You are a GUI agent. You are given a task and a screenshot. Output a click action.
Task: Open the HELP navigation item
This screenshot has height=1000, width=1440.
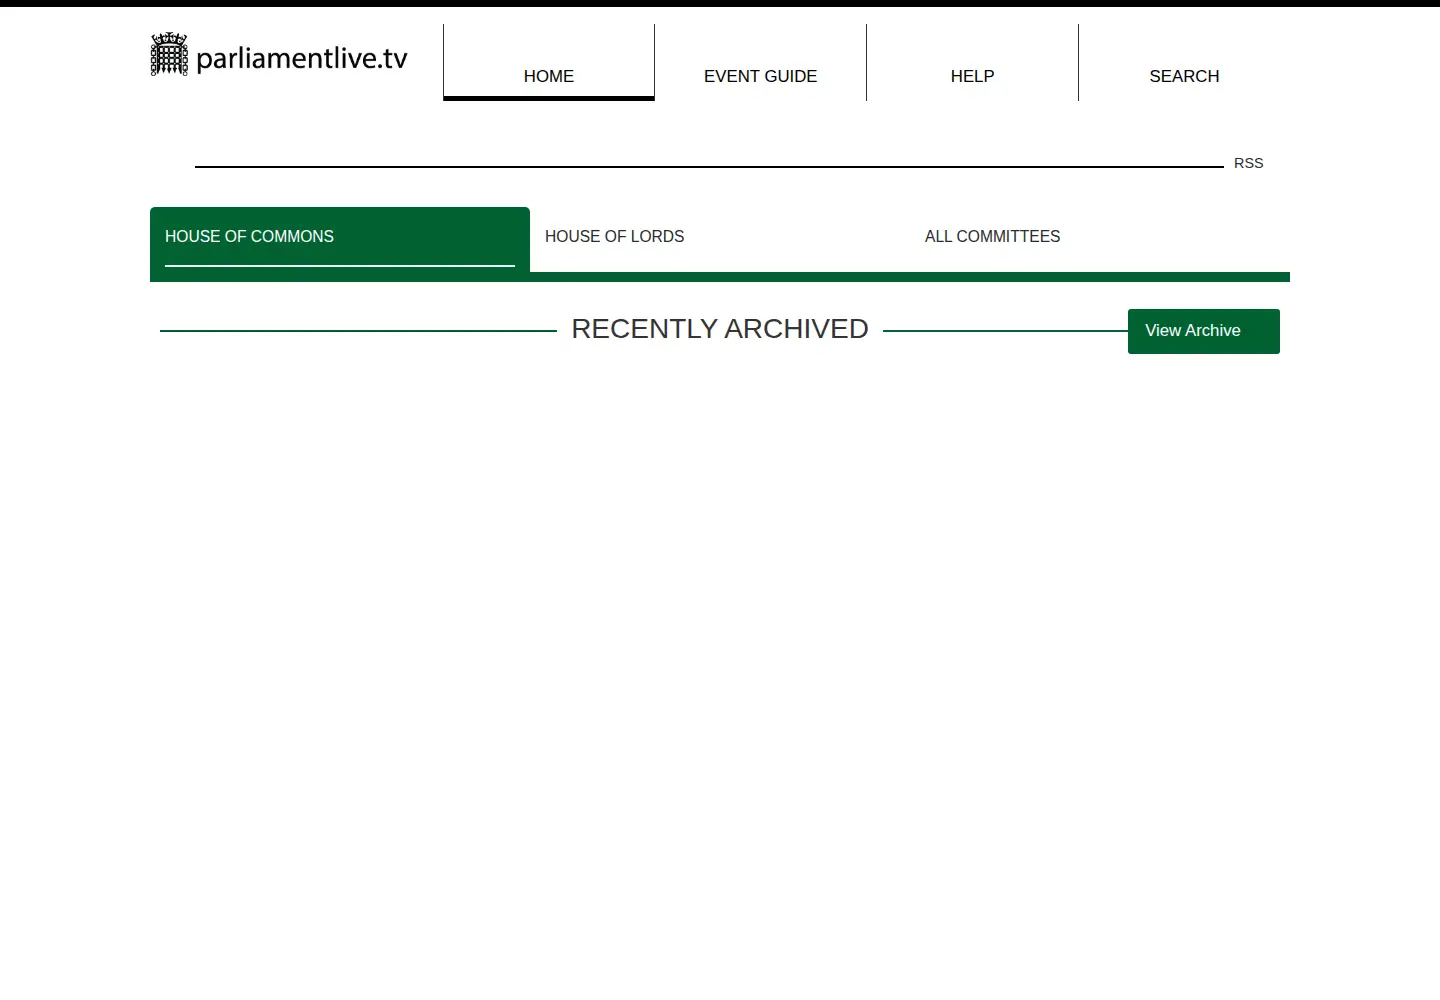click(x=973, y=62)
